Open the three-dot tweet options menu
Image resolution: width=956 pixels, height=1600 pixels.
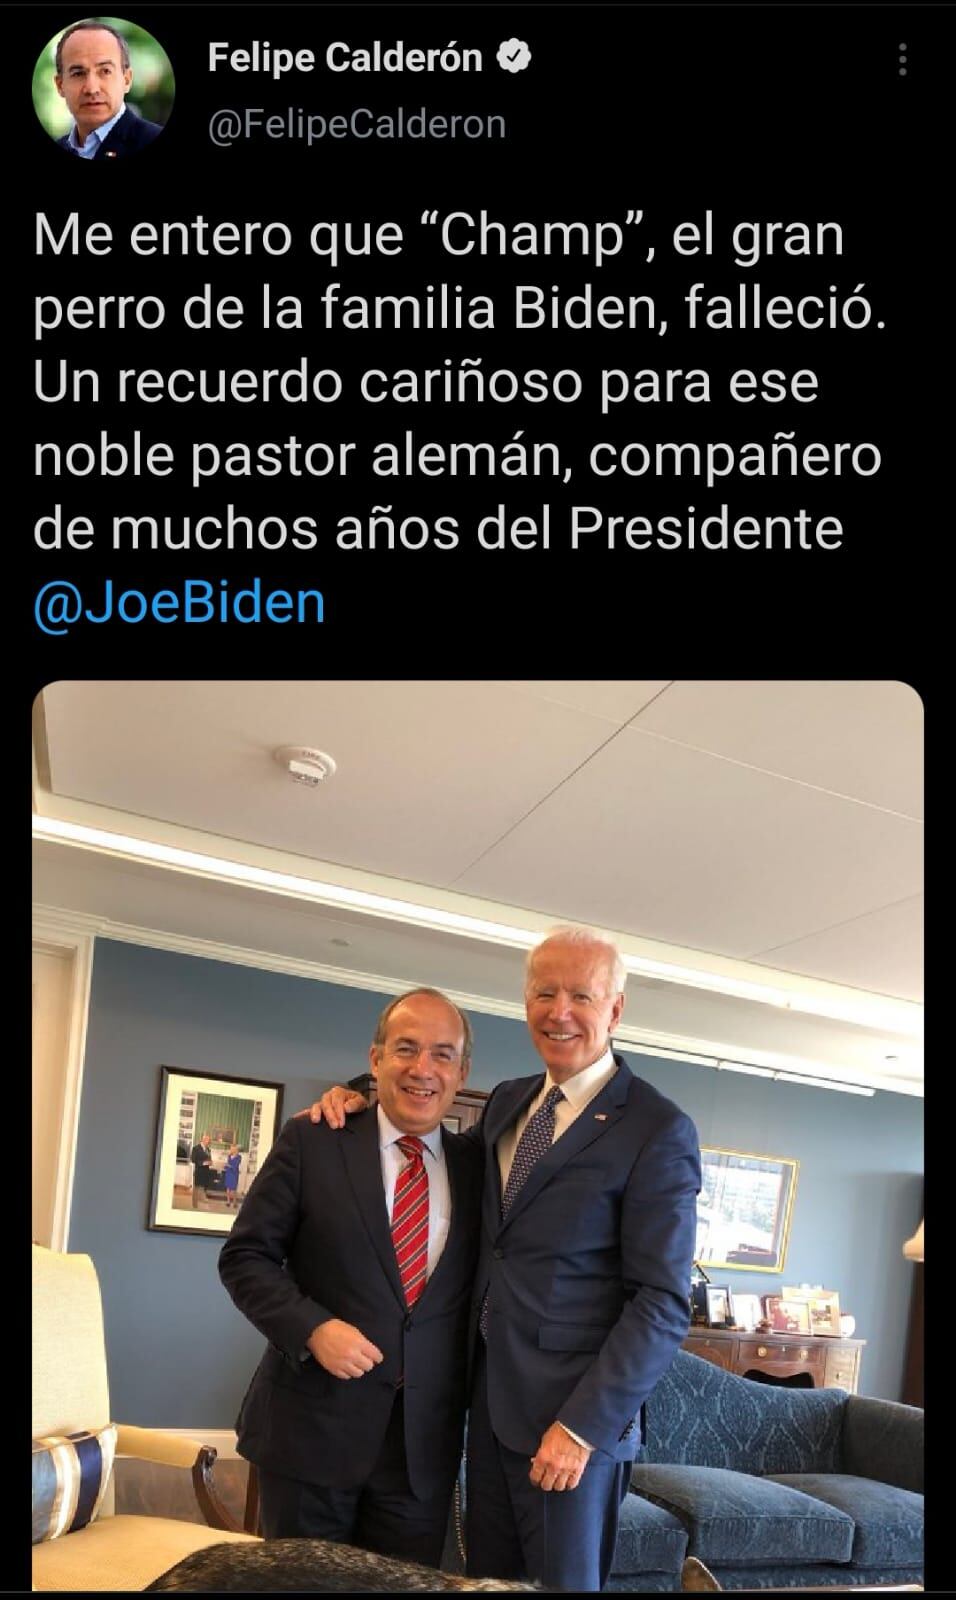click(902, 60)
